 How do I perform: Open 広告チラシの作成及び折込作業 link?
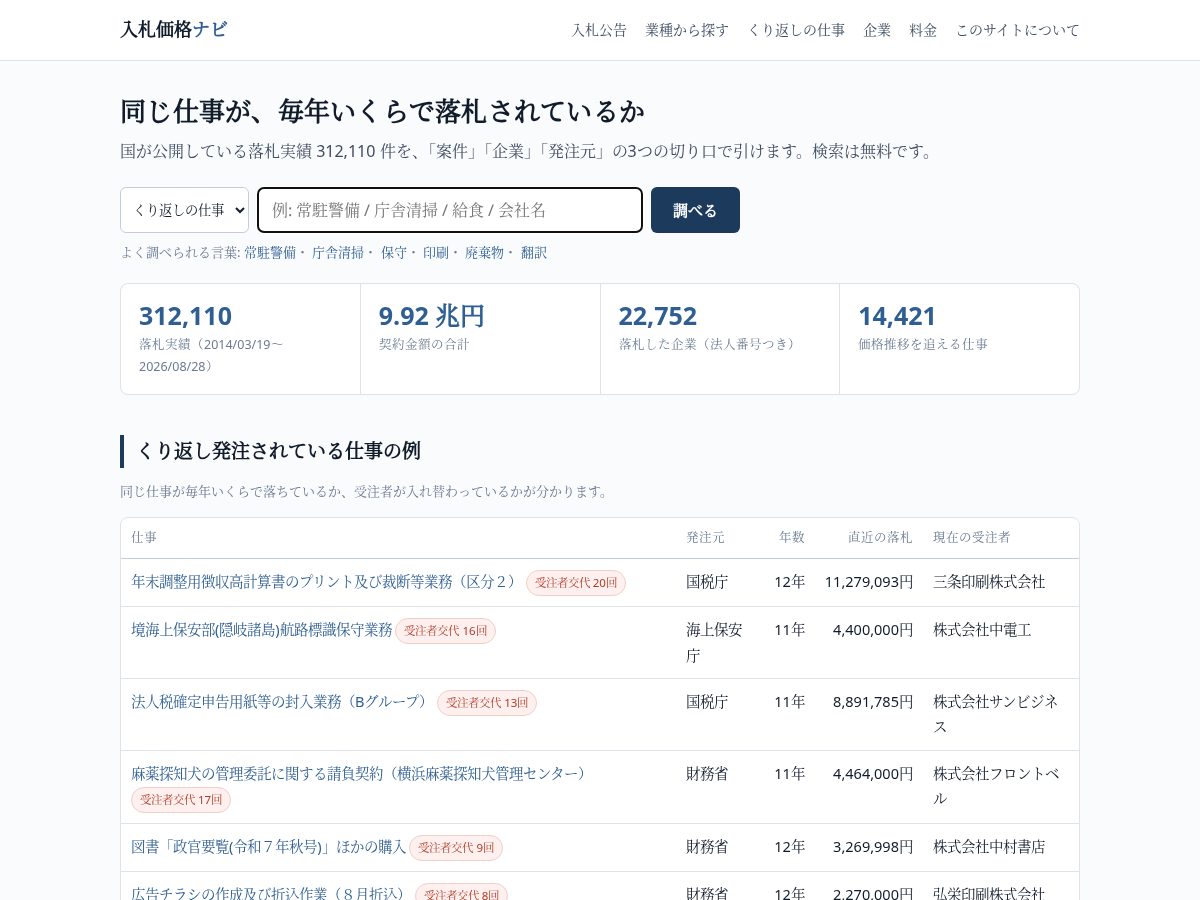(270, 894)
